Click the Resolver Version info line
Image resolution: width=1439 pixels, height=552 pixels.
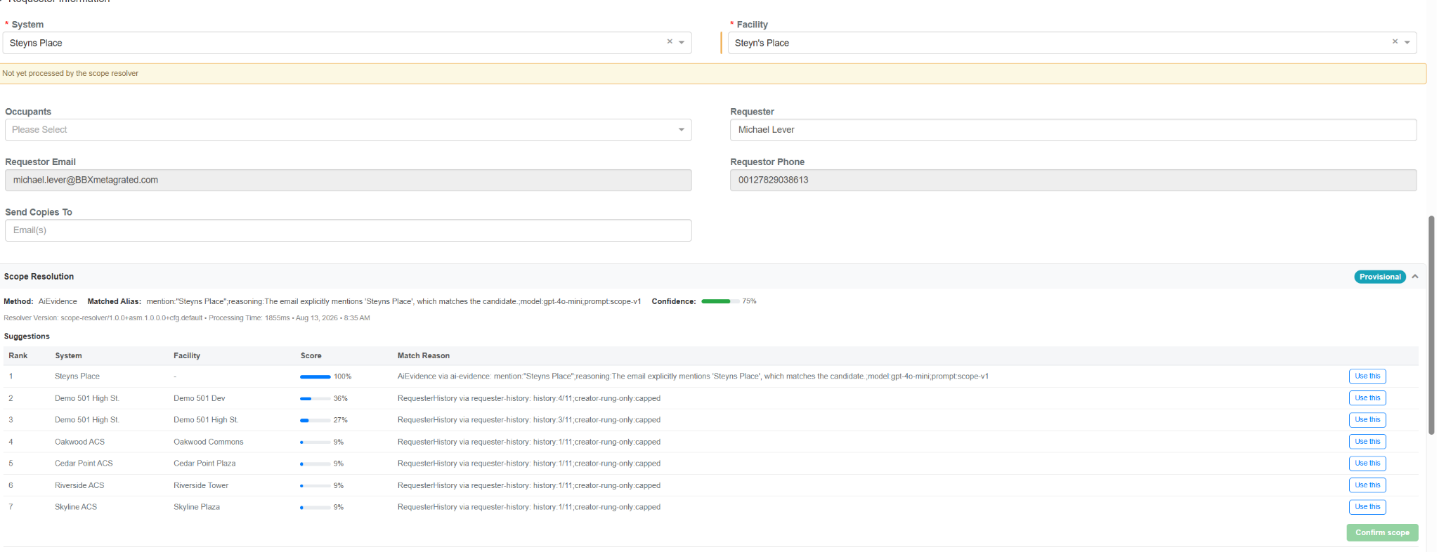[x=187, y=318]
